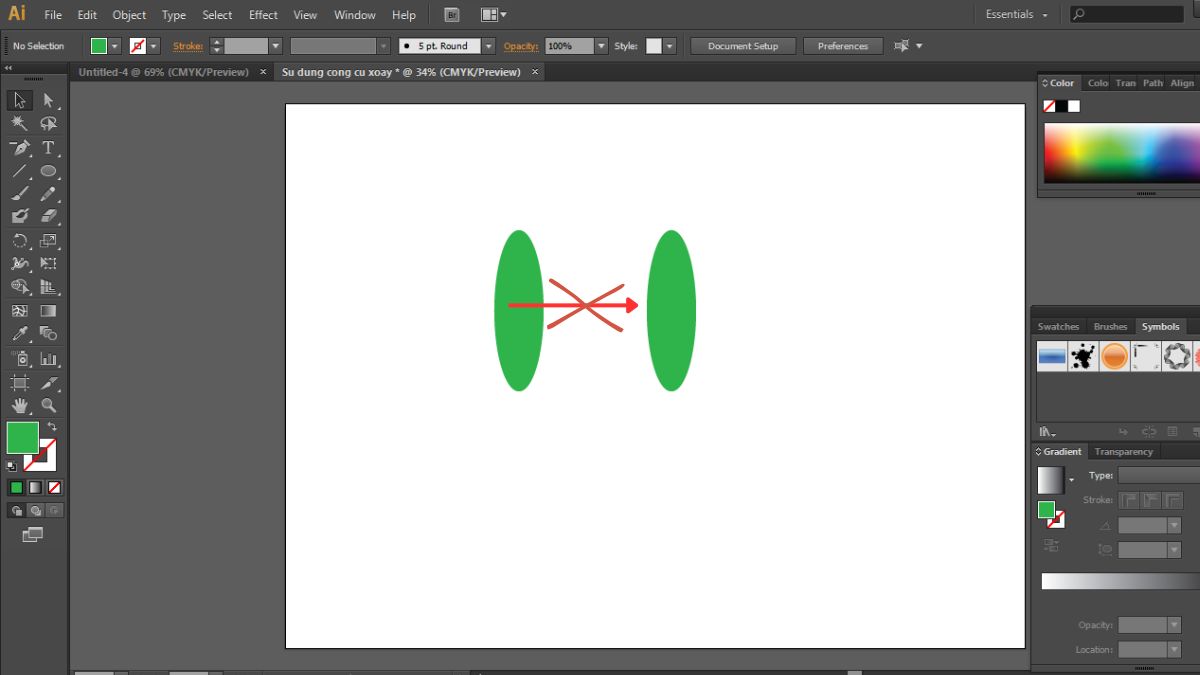Select the Type tool
Image resolution: width=1200 pixels, height=675 pixels.
pos(48,147)
